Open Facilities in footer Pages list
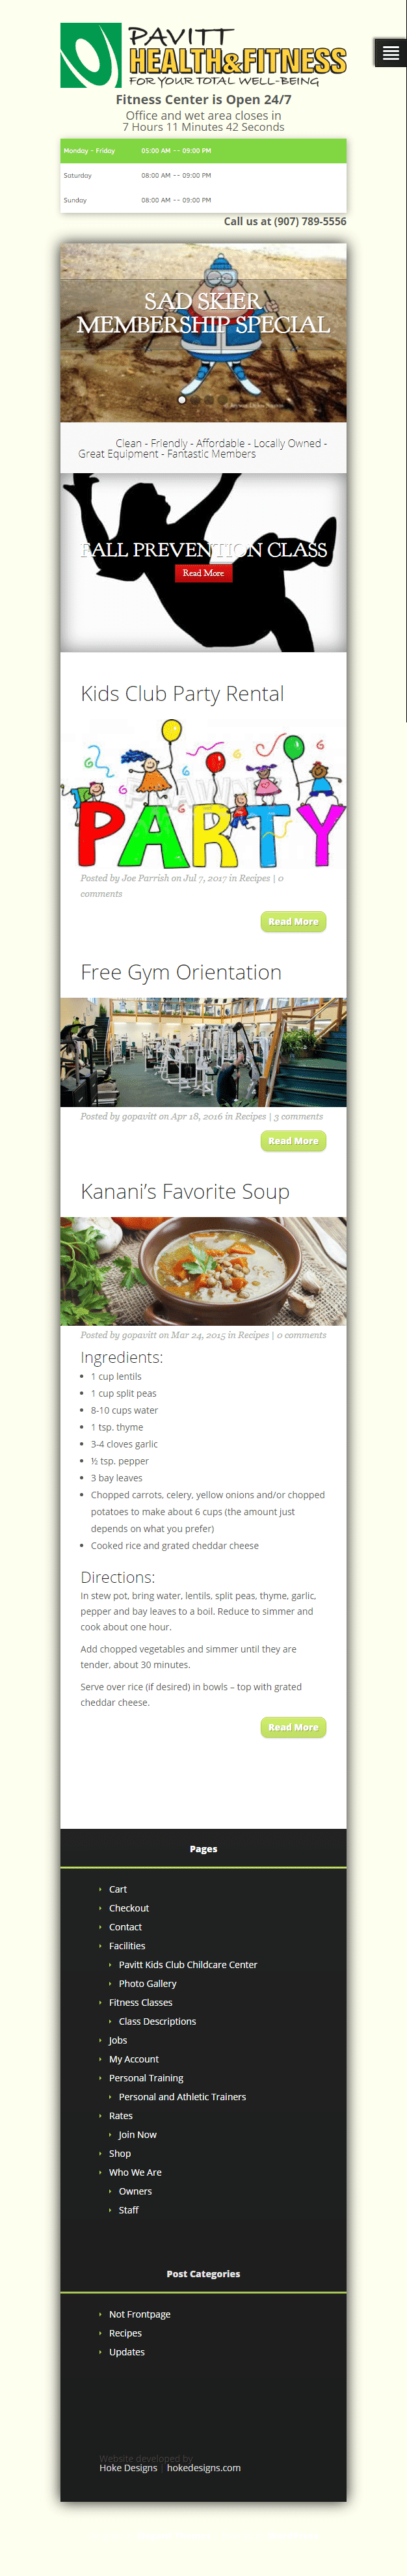Image resolution: width=407 pixels, height=2576 pixels. (127, 1946)
